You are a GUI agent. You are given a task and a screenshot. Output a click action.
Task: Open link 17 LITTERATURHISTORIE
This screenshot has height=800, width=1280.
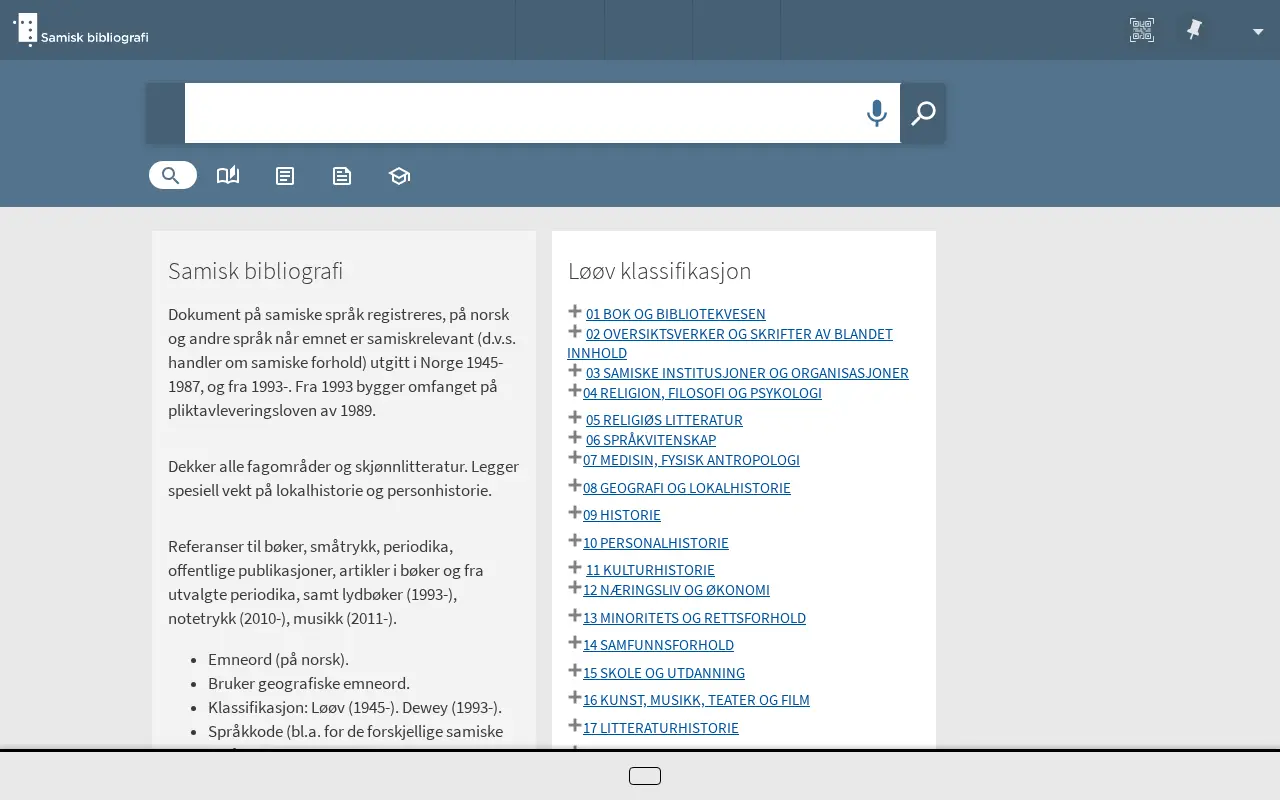coord(661,728)
